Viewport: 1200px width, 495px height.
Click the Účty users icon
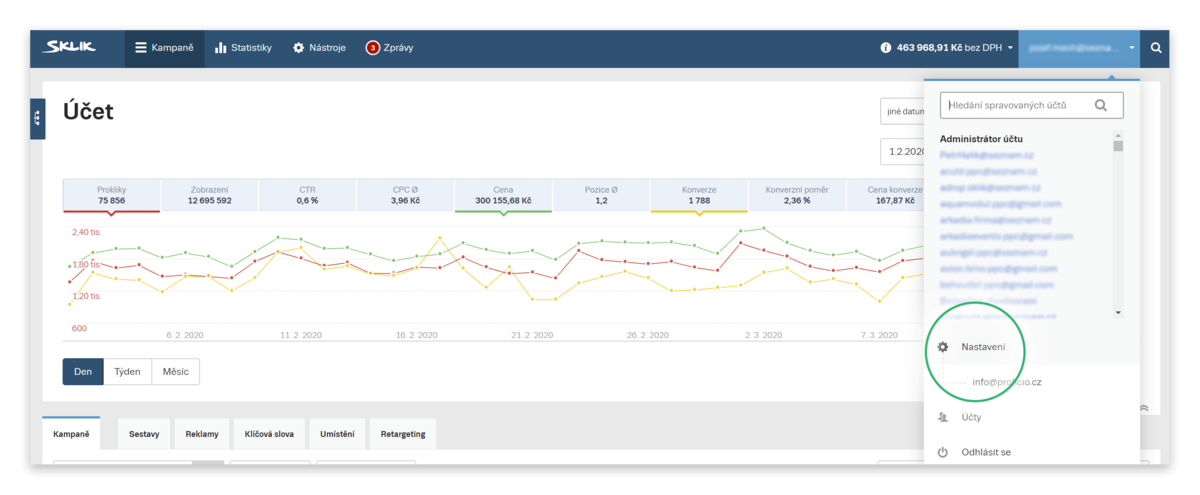(942, 417)
